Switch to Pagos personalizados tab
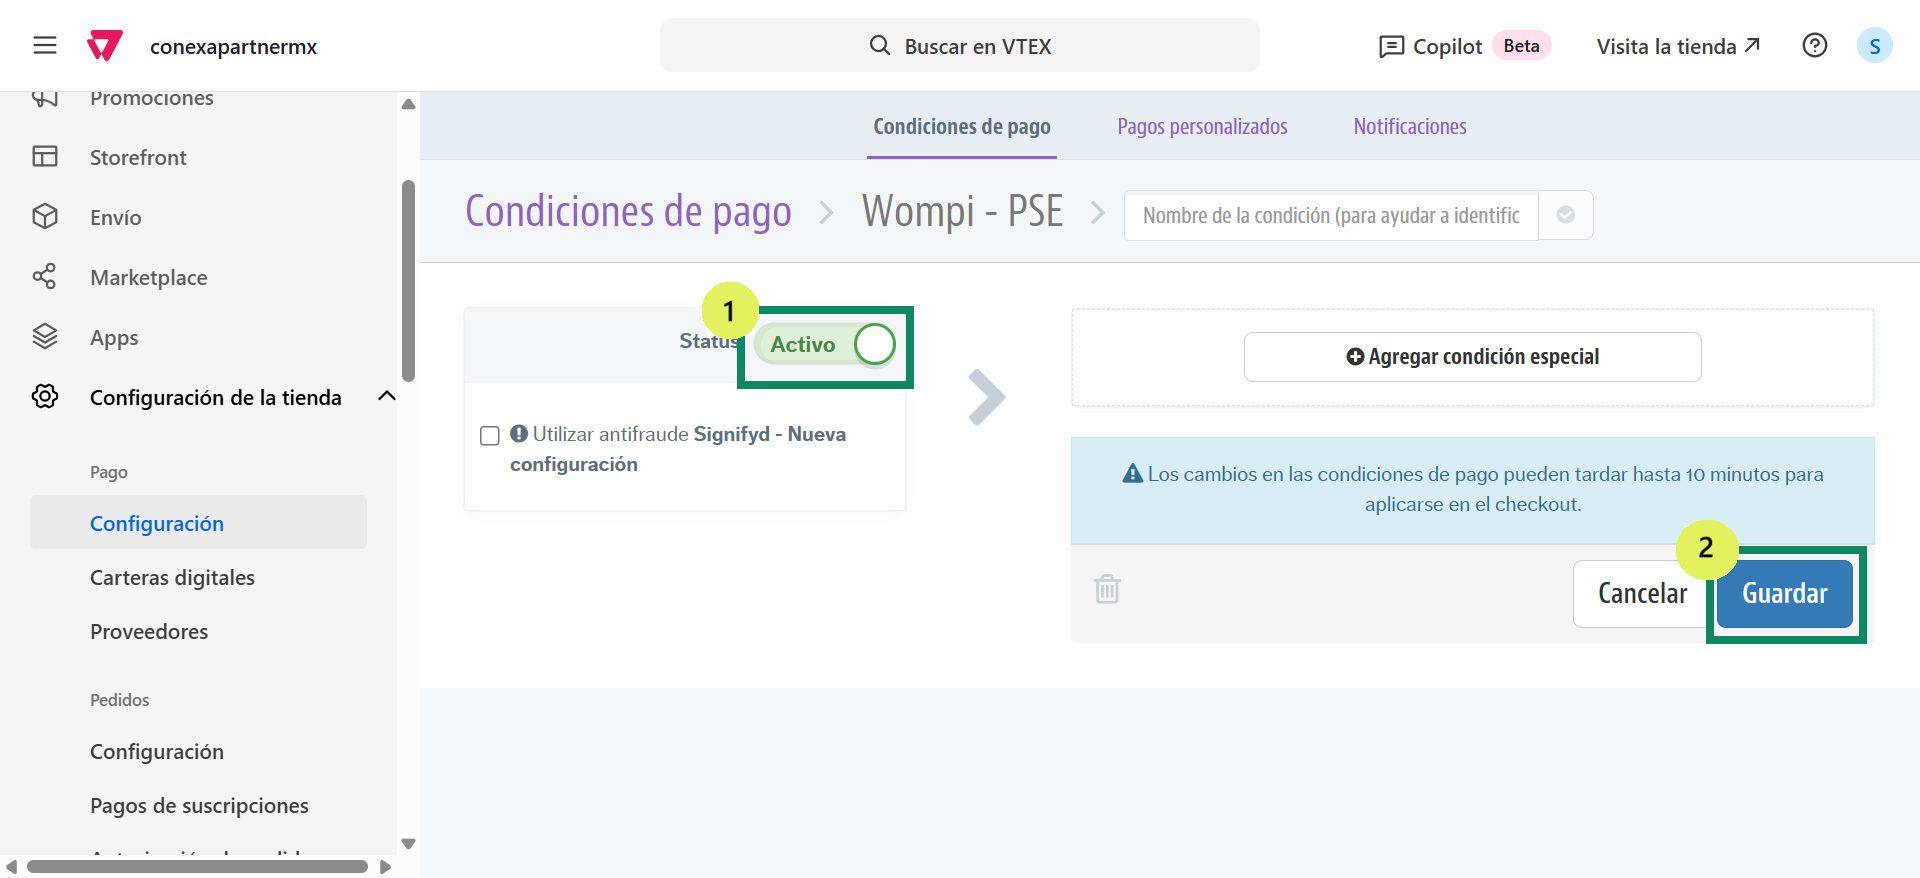Viewport: 1920px width, 878px height. [1202, 127]
